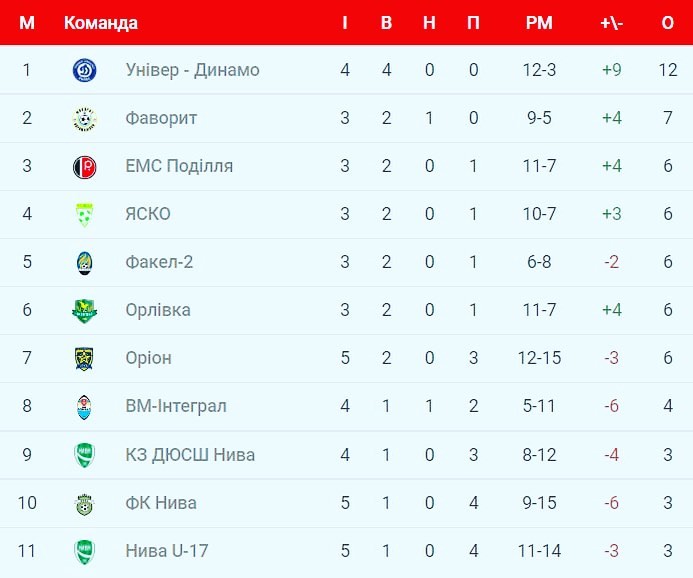
Task: Click the М position column header
Action: (x=27, y=23)
